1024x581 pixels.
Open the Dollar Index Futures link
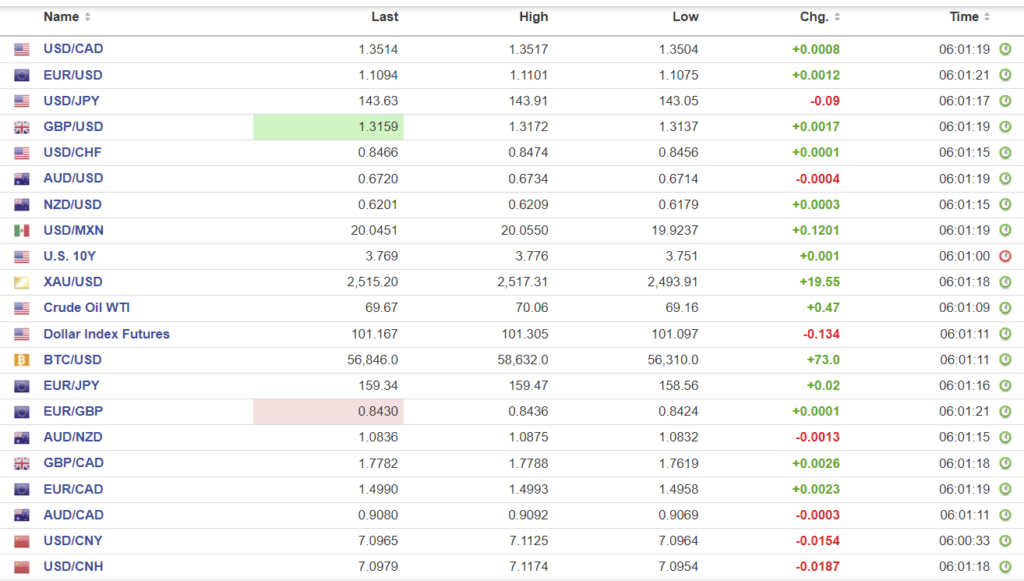coord(106,334)
